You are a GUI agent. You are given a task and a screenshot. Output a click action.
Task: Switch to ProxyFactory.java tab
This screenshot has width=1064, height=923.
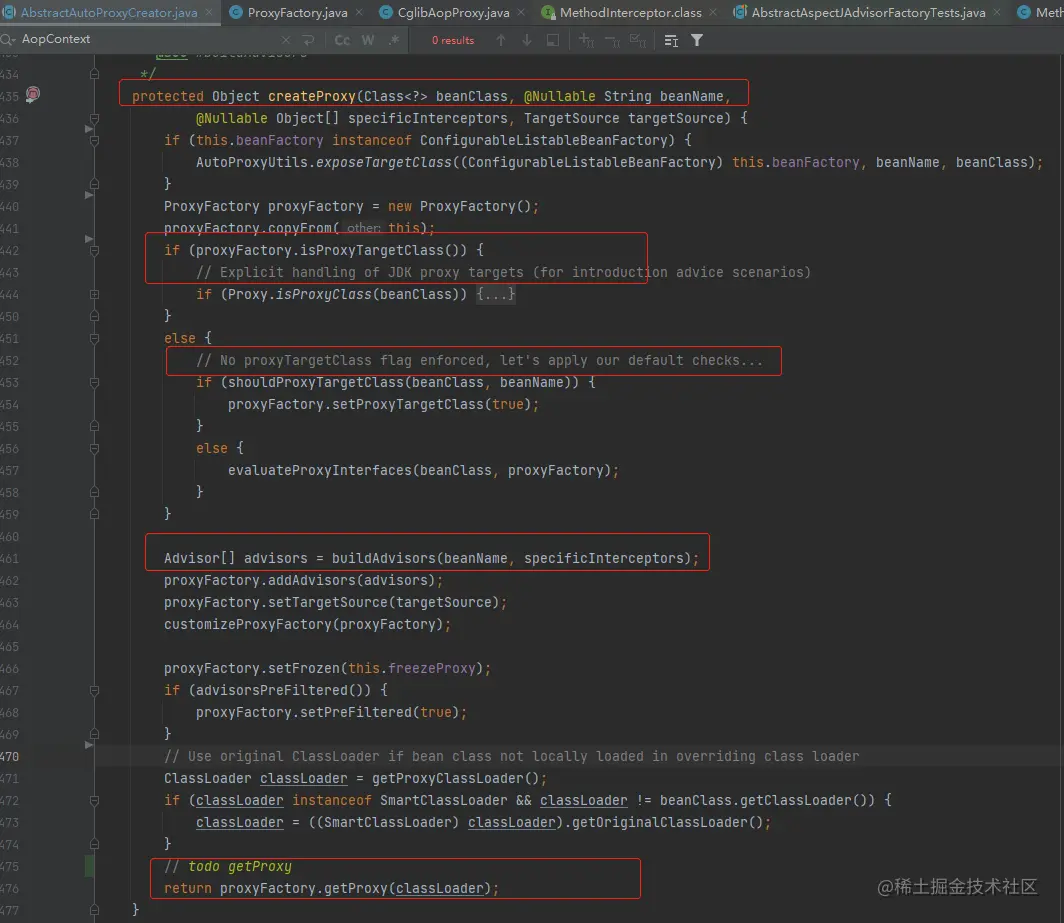tap(297, 12)
